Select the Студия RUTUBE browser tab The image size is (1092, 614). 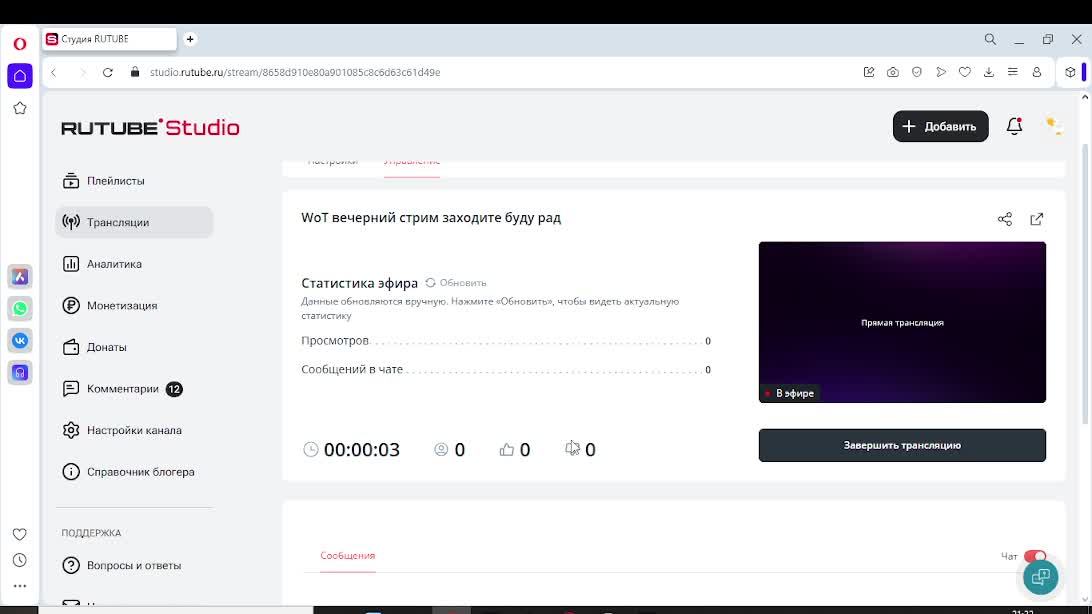[x=109, y=39]
